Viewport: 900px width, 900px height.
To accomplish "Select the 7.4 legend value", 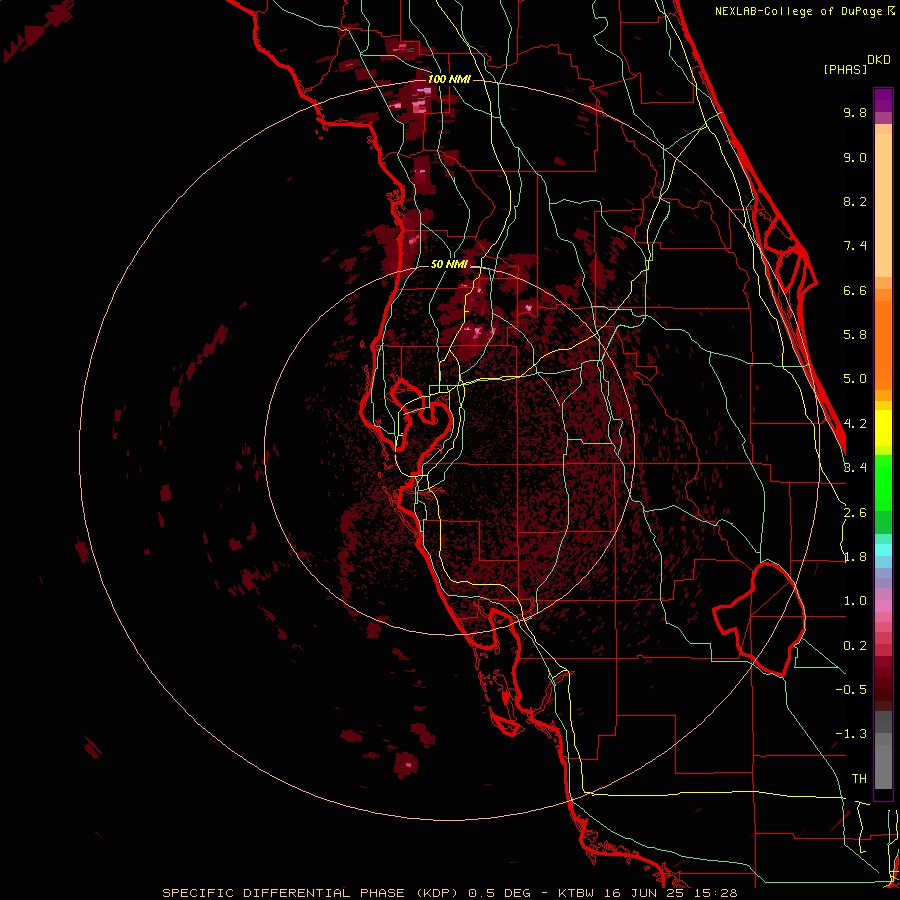I will coord(855,246).
